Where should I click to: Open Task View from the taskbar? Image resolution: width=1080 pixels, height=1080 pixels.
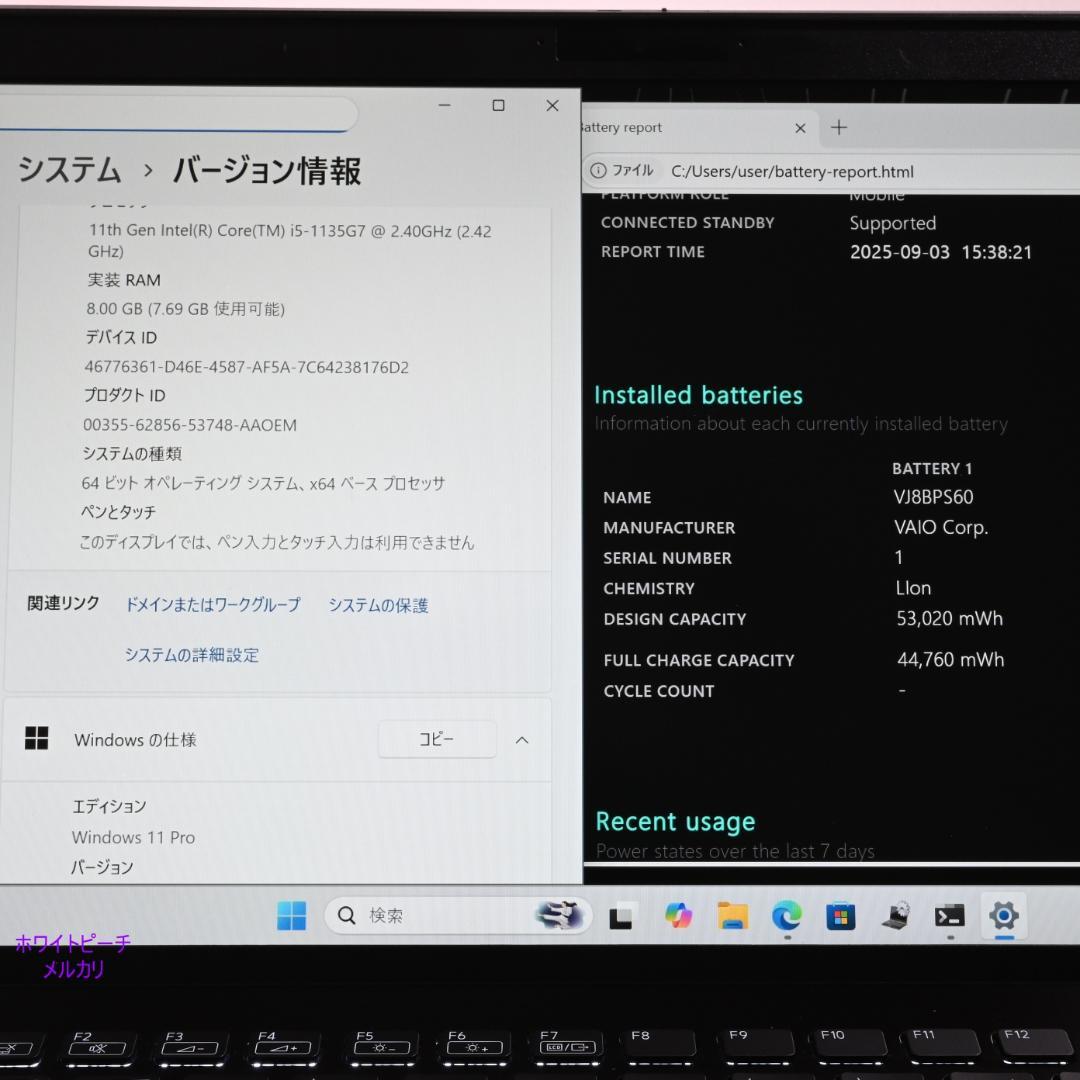click(621, 916)
